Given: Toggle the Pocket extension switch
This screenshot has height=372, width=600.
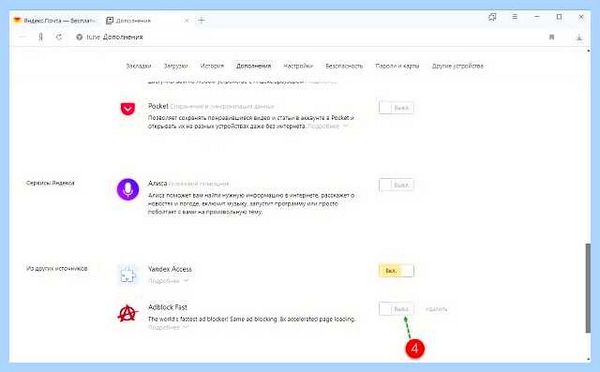Looking at the screenshot, I should (396, 108).
